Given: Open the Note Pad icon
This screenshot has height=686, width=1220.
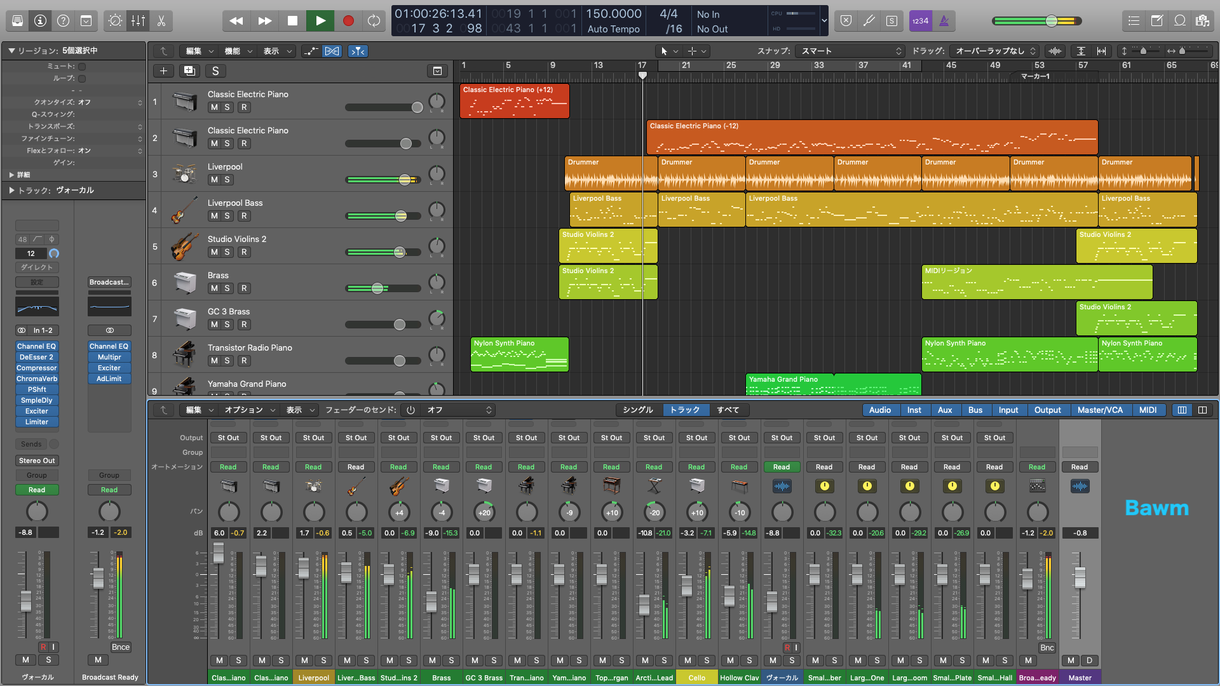Looking at the screenshot, I should pos(1156,21).
